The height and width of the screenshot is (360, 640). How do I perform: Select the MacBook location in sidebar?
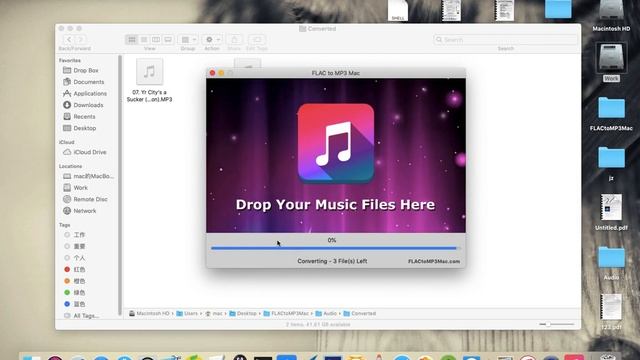point(89,176)
